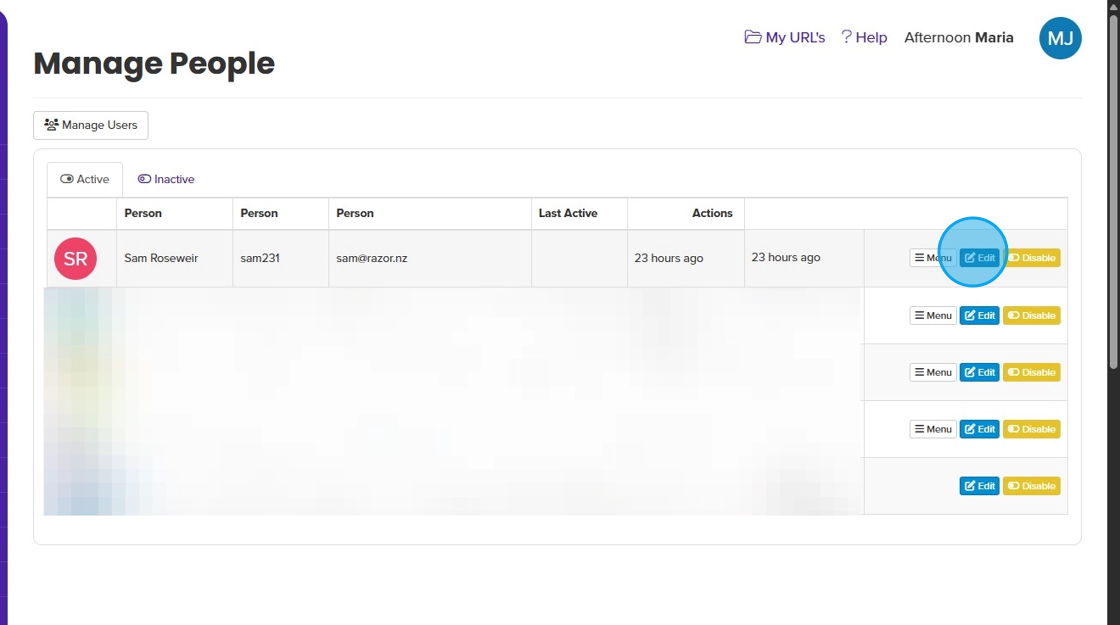Switch to the Inactive tab
The width and height of the screenshot is (1120, 625).
click(166, 179)
